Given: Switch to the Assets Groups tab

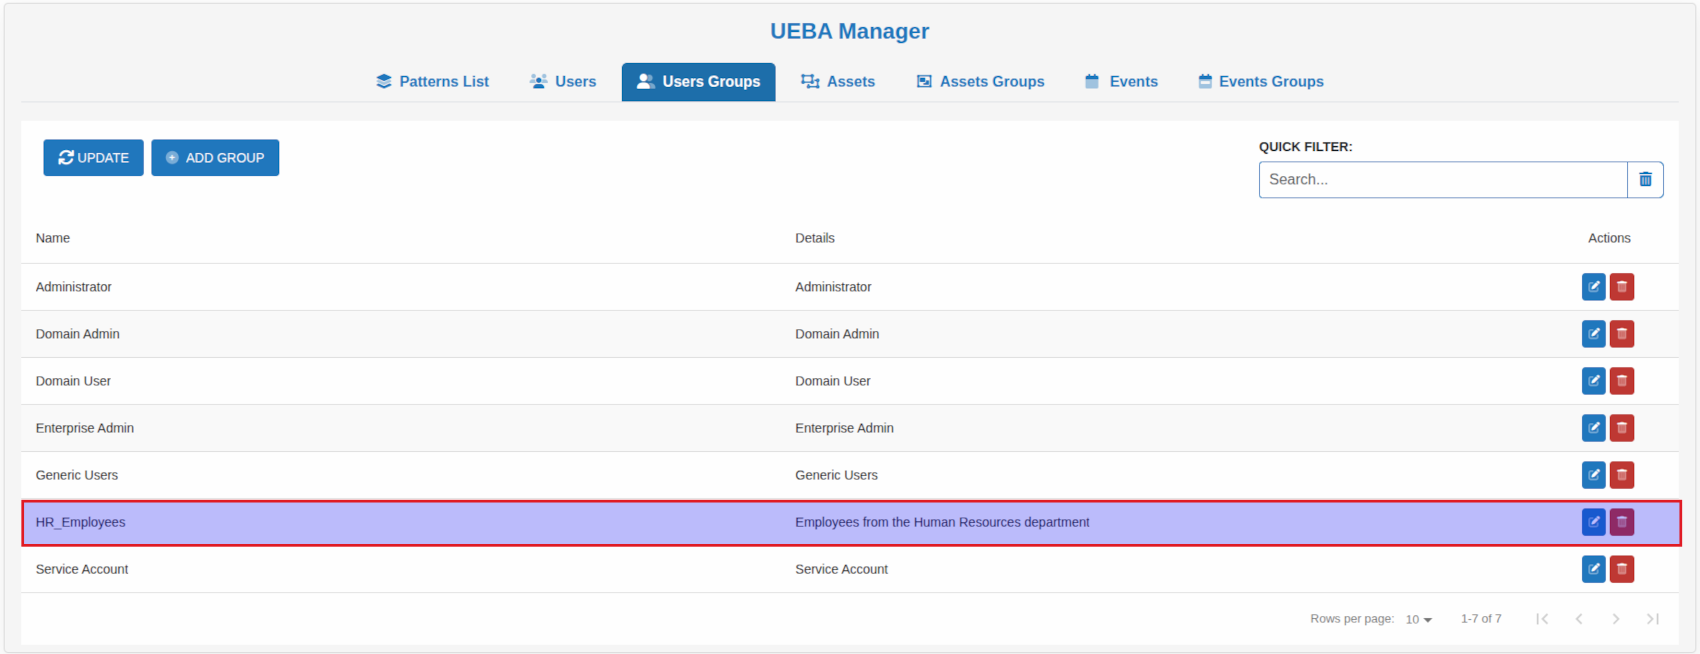Looking at the screenshot, I should pyautogui.click(x=980, y=82).
